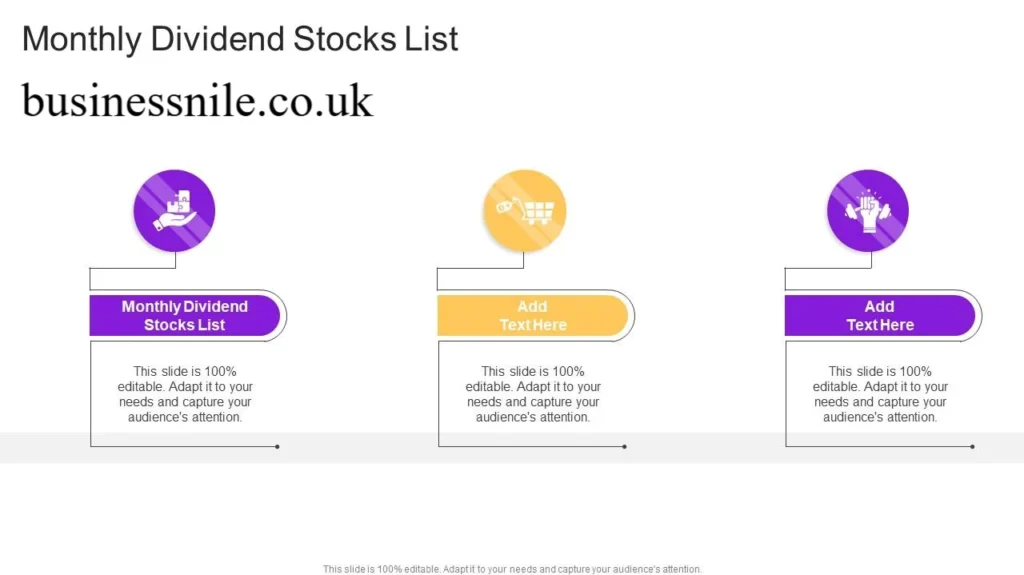Click the businessnile.co.uk text

click(197, 101)
